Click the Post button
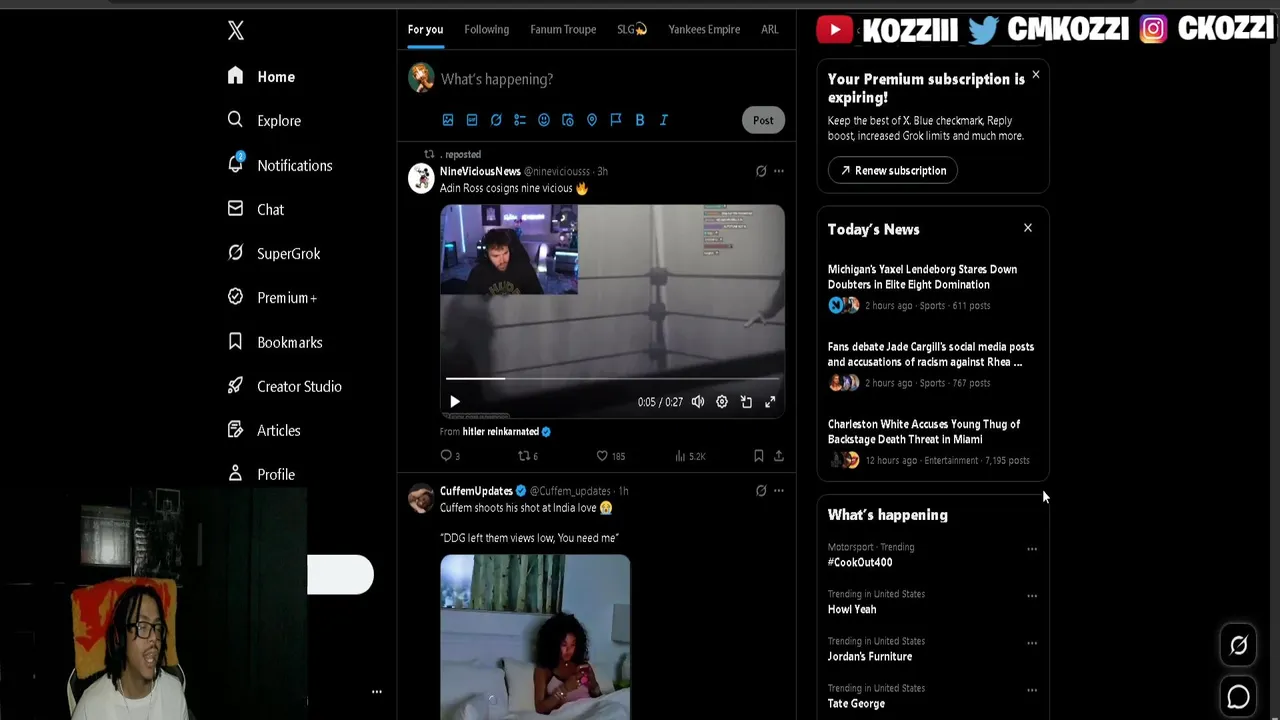 pos(763,120)
